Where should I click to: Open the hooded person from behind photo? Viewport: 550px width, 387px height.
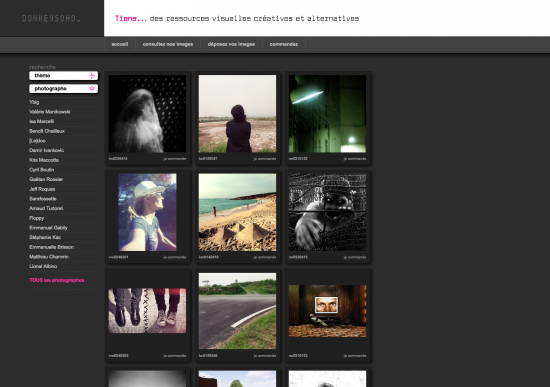tap(237, 114)
